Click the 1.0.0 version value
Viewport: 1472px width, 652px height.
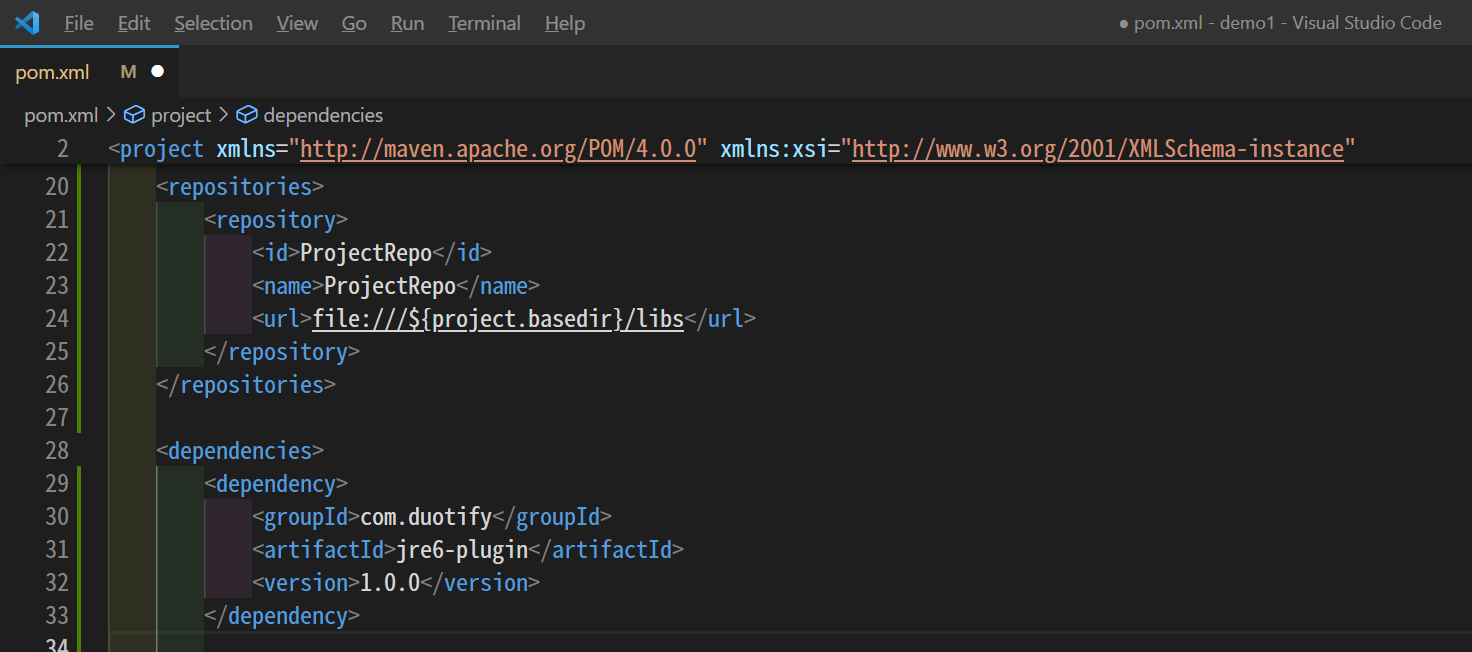390,583
